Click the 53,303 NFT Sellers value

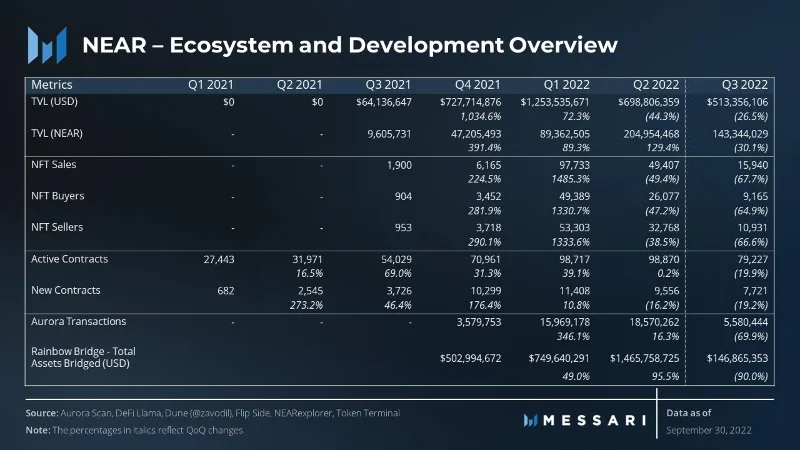pyautogui.click(x=574, y=228)
